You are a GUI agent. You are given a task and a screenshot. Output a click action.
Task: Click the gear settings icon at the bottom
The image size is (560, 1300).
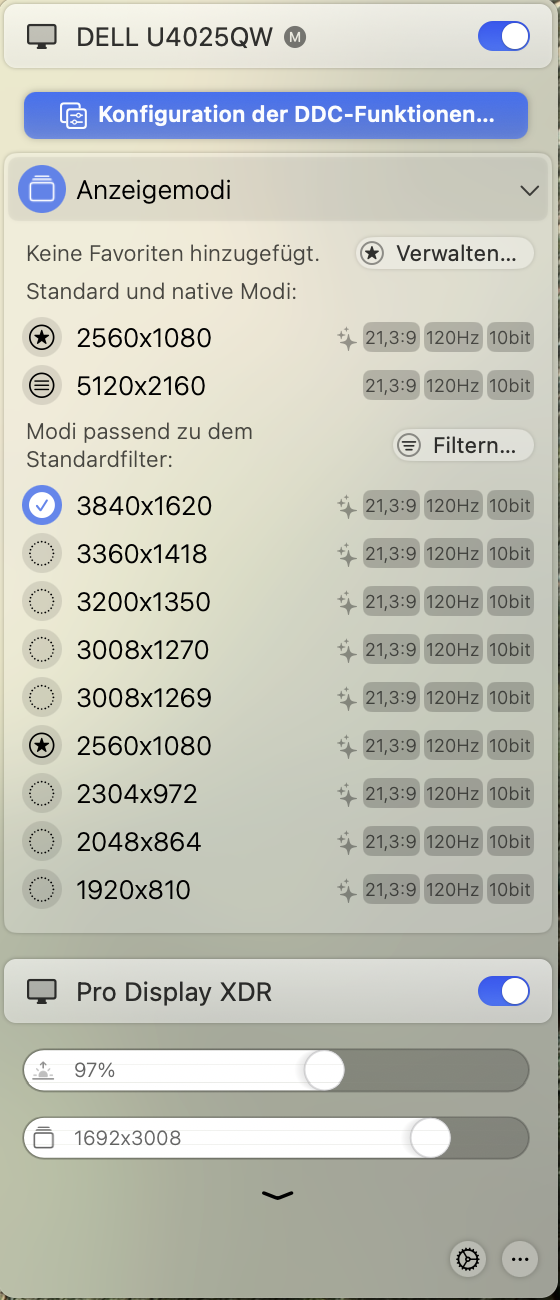click(467, 1260)
